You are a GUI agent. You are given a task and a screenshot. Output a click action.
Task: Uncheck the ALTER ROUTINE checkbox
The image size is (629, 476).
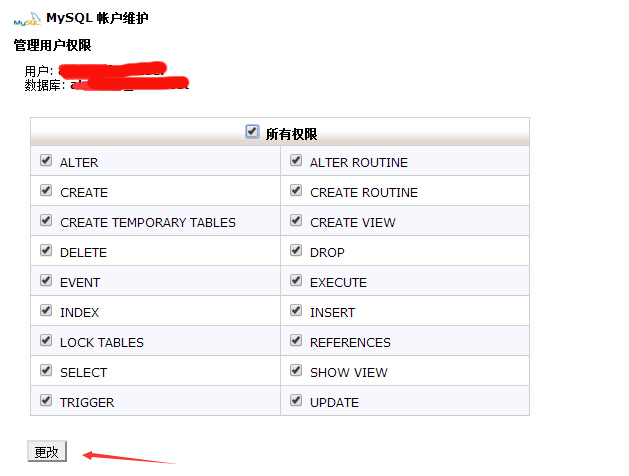[296, 160]
